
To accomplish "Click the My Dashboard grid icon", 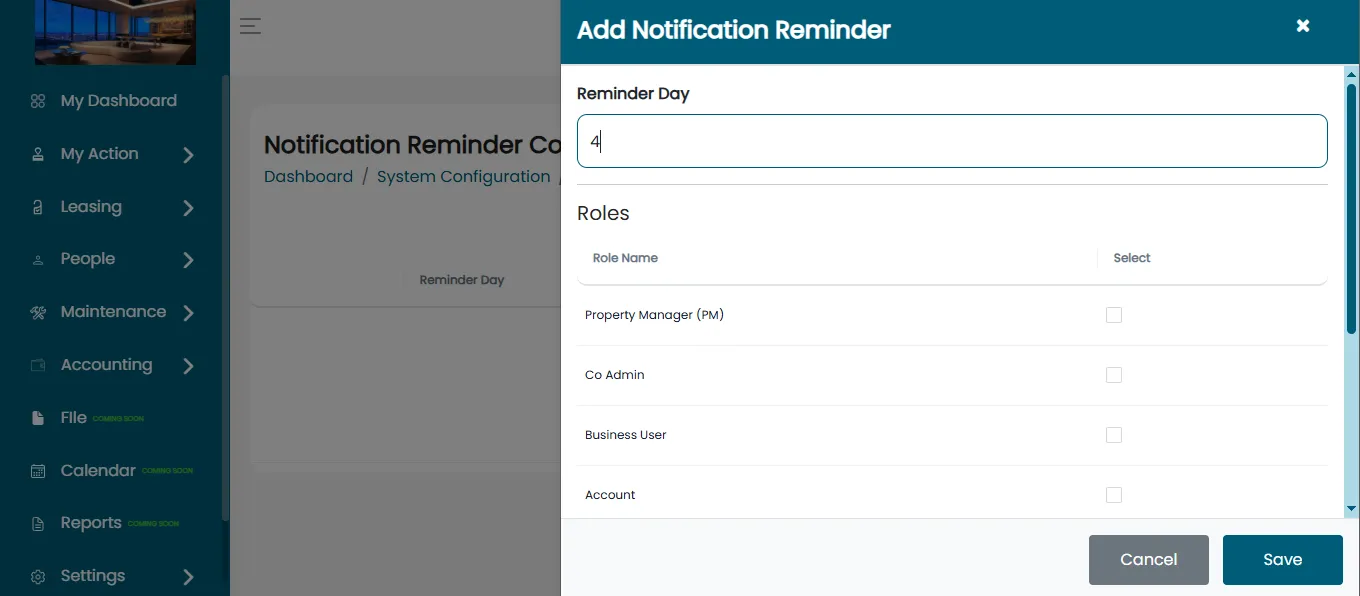I will (38, 101).
